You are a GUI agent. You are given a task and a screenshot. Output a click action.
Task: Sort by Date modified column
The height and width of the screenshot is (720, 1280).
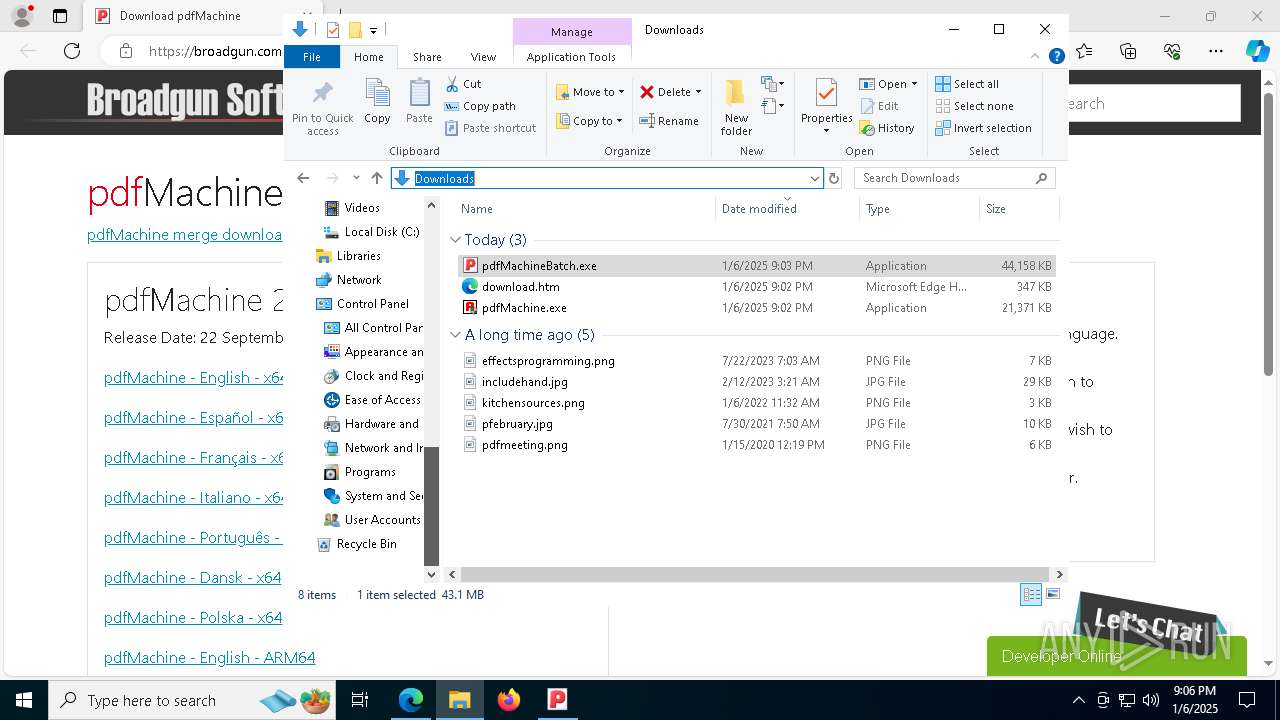[787, 209]
